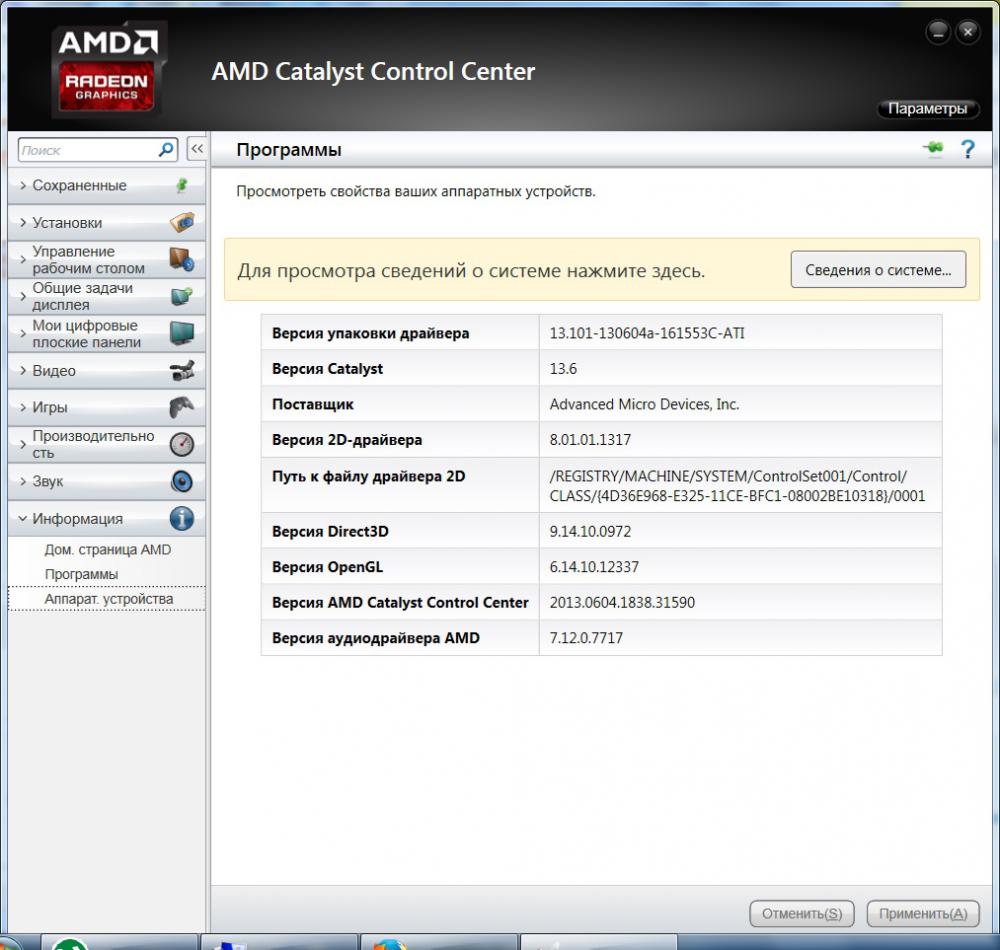Select Дом. страница AMD in sidebar

[x=107, y=550]
